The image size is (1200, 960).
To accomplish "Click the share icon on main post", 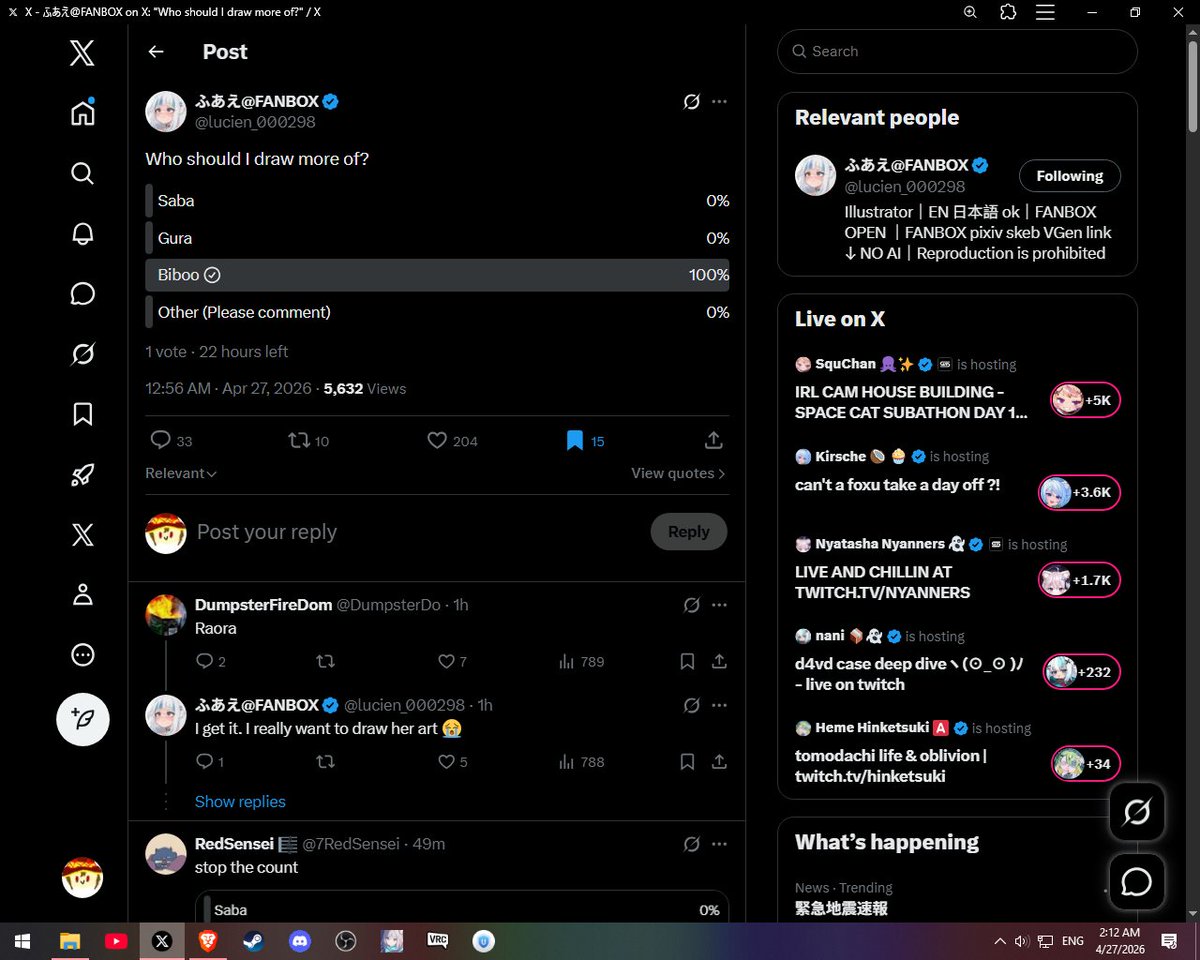I will coord(713,440).
